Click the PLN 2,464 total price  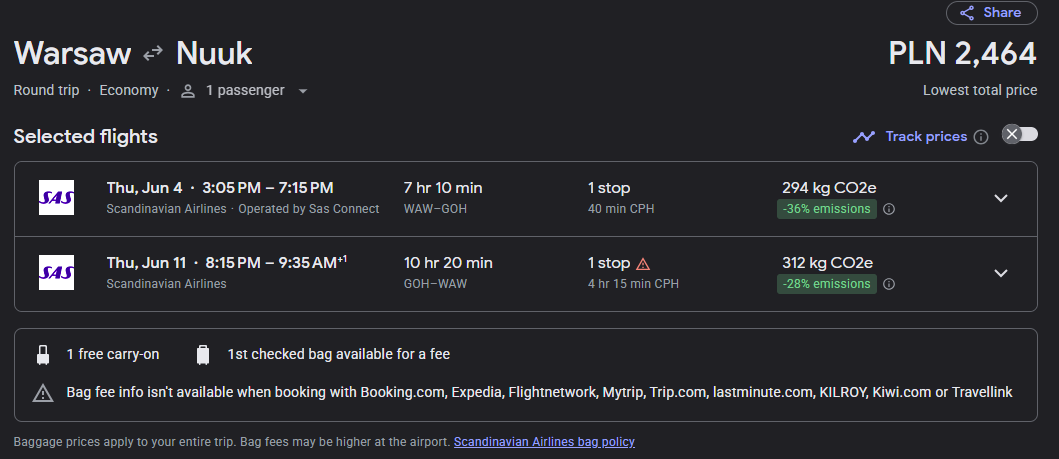coord(962,54)
